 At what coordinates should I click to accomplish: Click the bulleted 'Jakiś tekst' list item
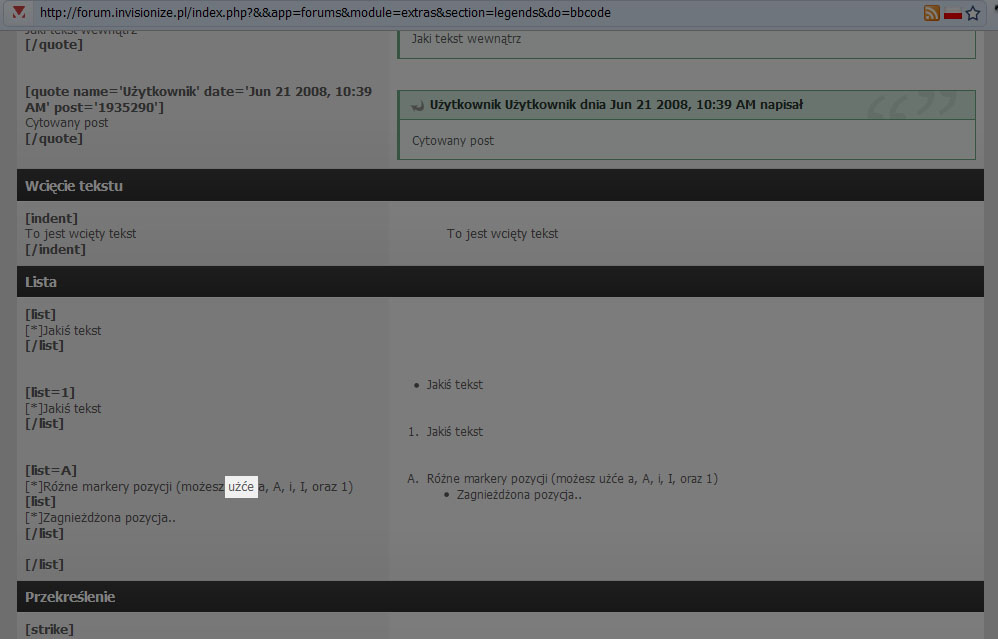(x=454, y=385)
